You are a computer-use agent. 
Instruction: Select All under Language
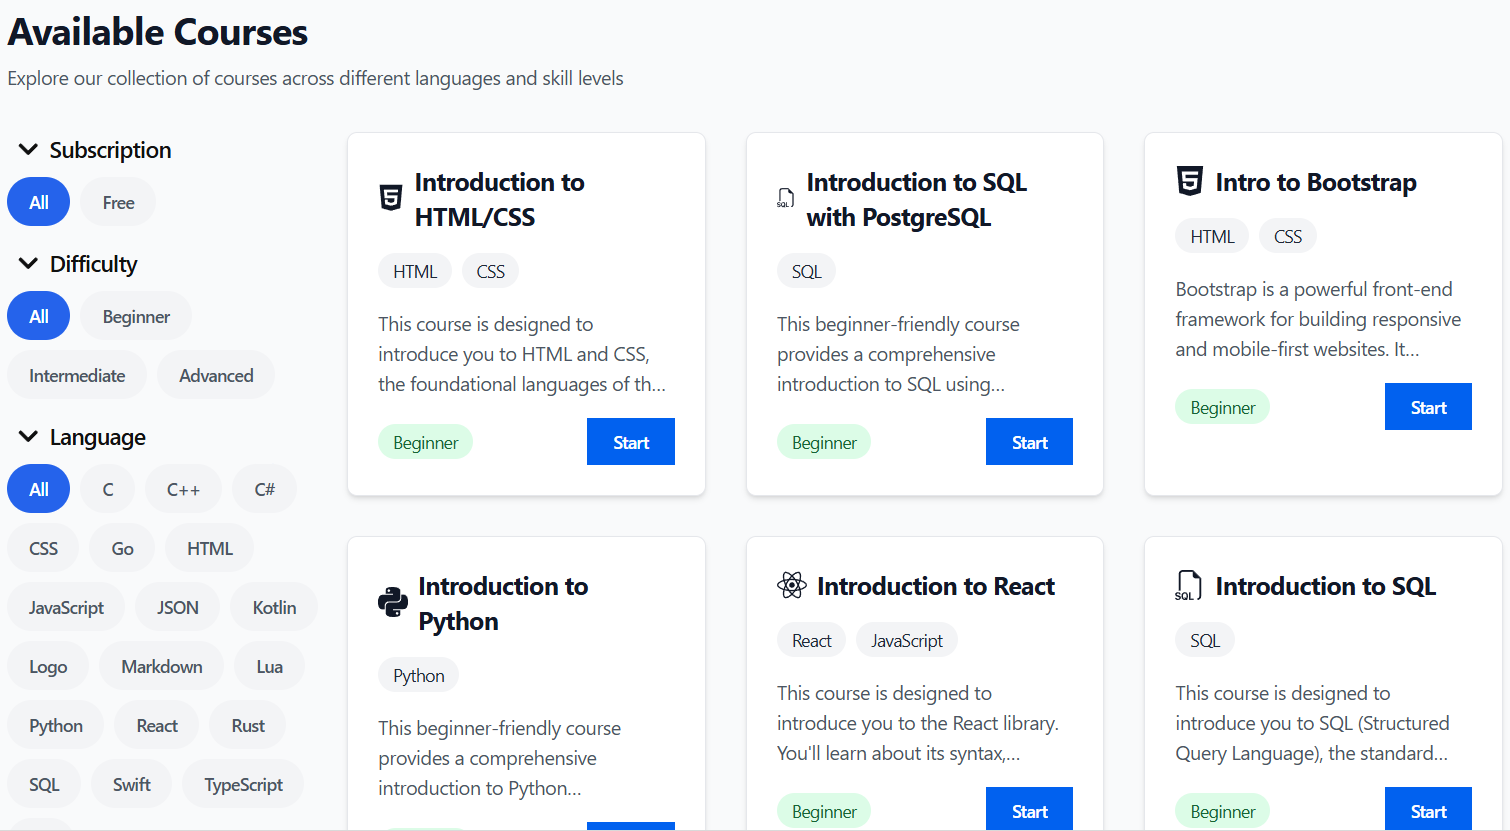(38, 489)
